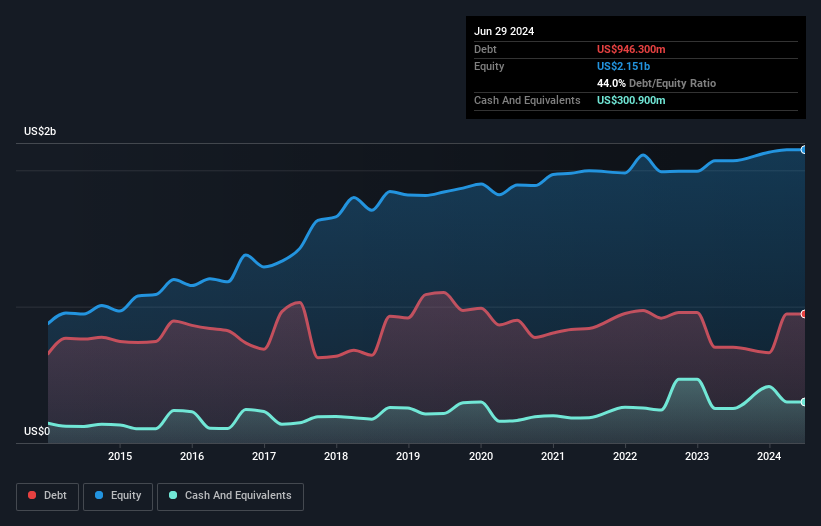Click the teal Cash legend dot
This screenshot has width=821, height=526.
(x=173, y=495)
